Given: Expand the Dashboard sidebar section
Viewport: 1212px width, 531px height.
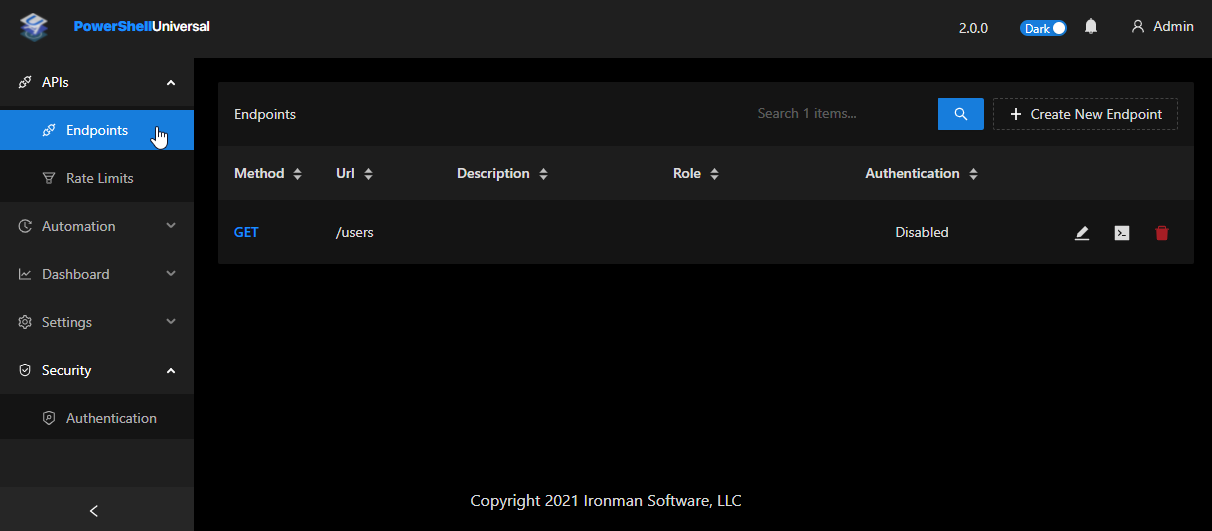Looking at the screenshot, I should [x=96, y=274].
